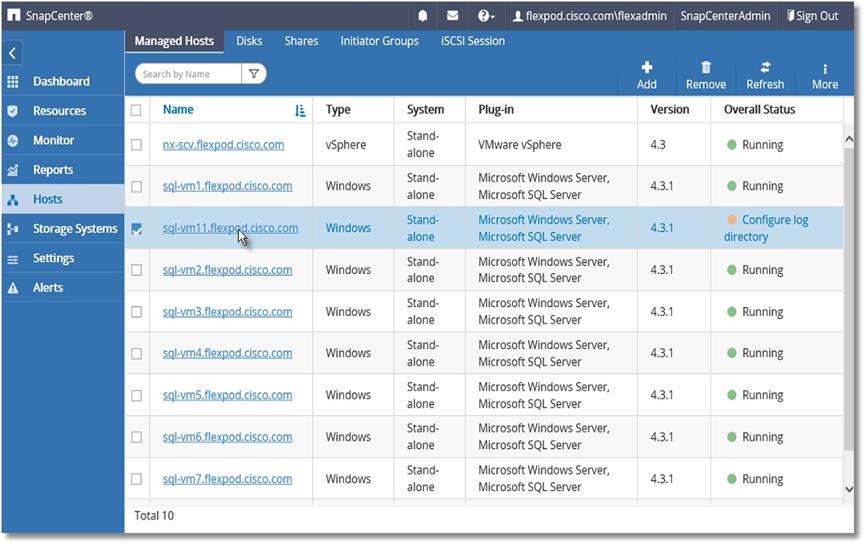Switch to the Initiator Groups tab
Screen dimensions: 865x544
pos(380,41)
